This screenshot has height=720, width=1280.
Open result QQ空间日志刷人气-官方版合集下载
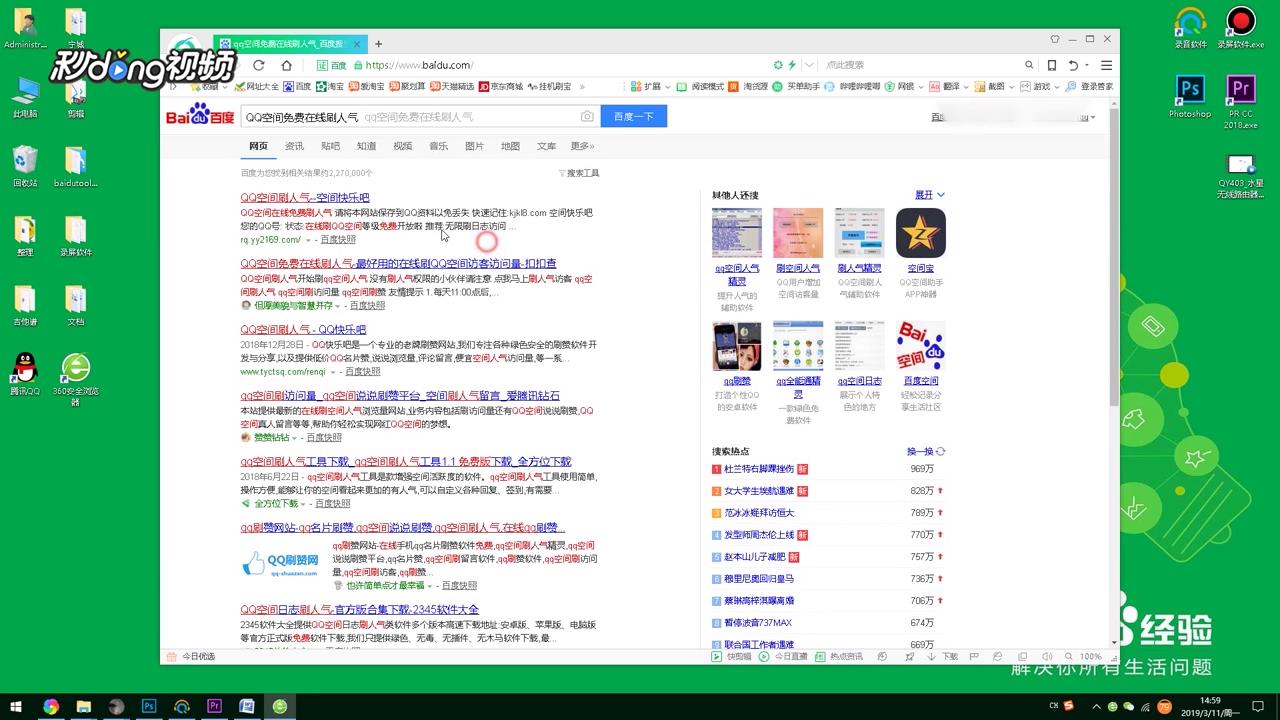tap(359, 610)
